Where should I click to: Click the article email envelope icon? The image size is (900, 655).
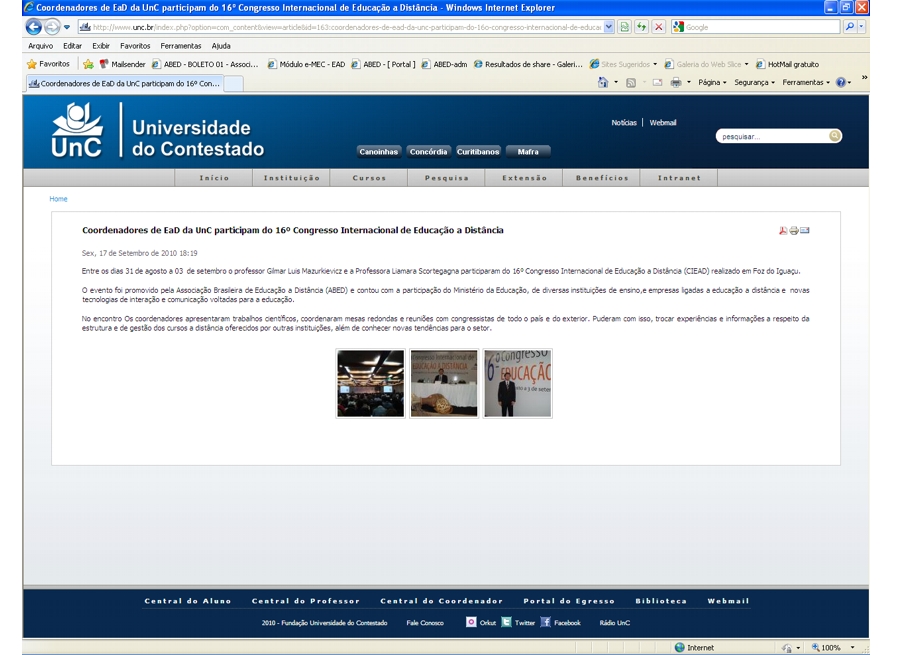click(x=805, y=230)
